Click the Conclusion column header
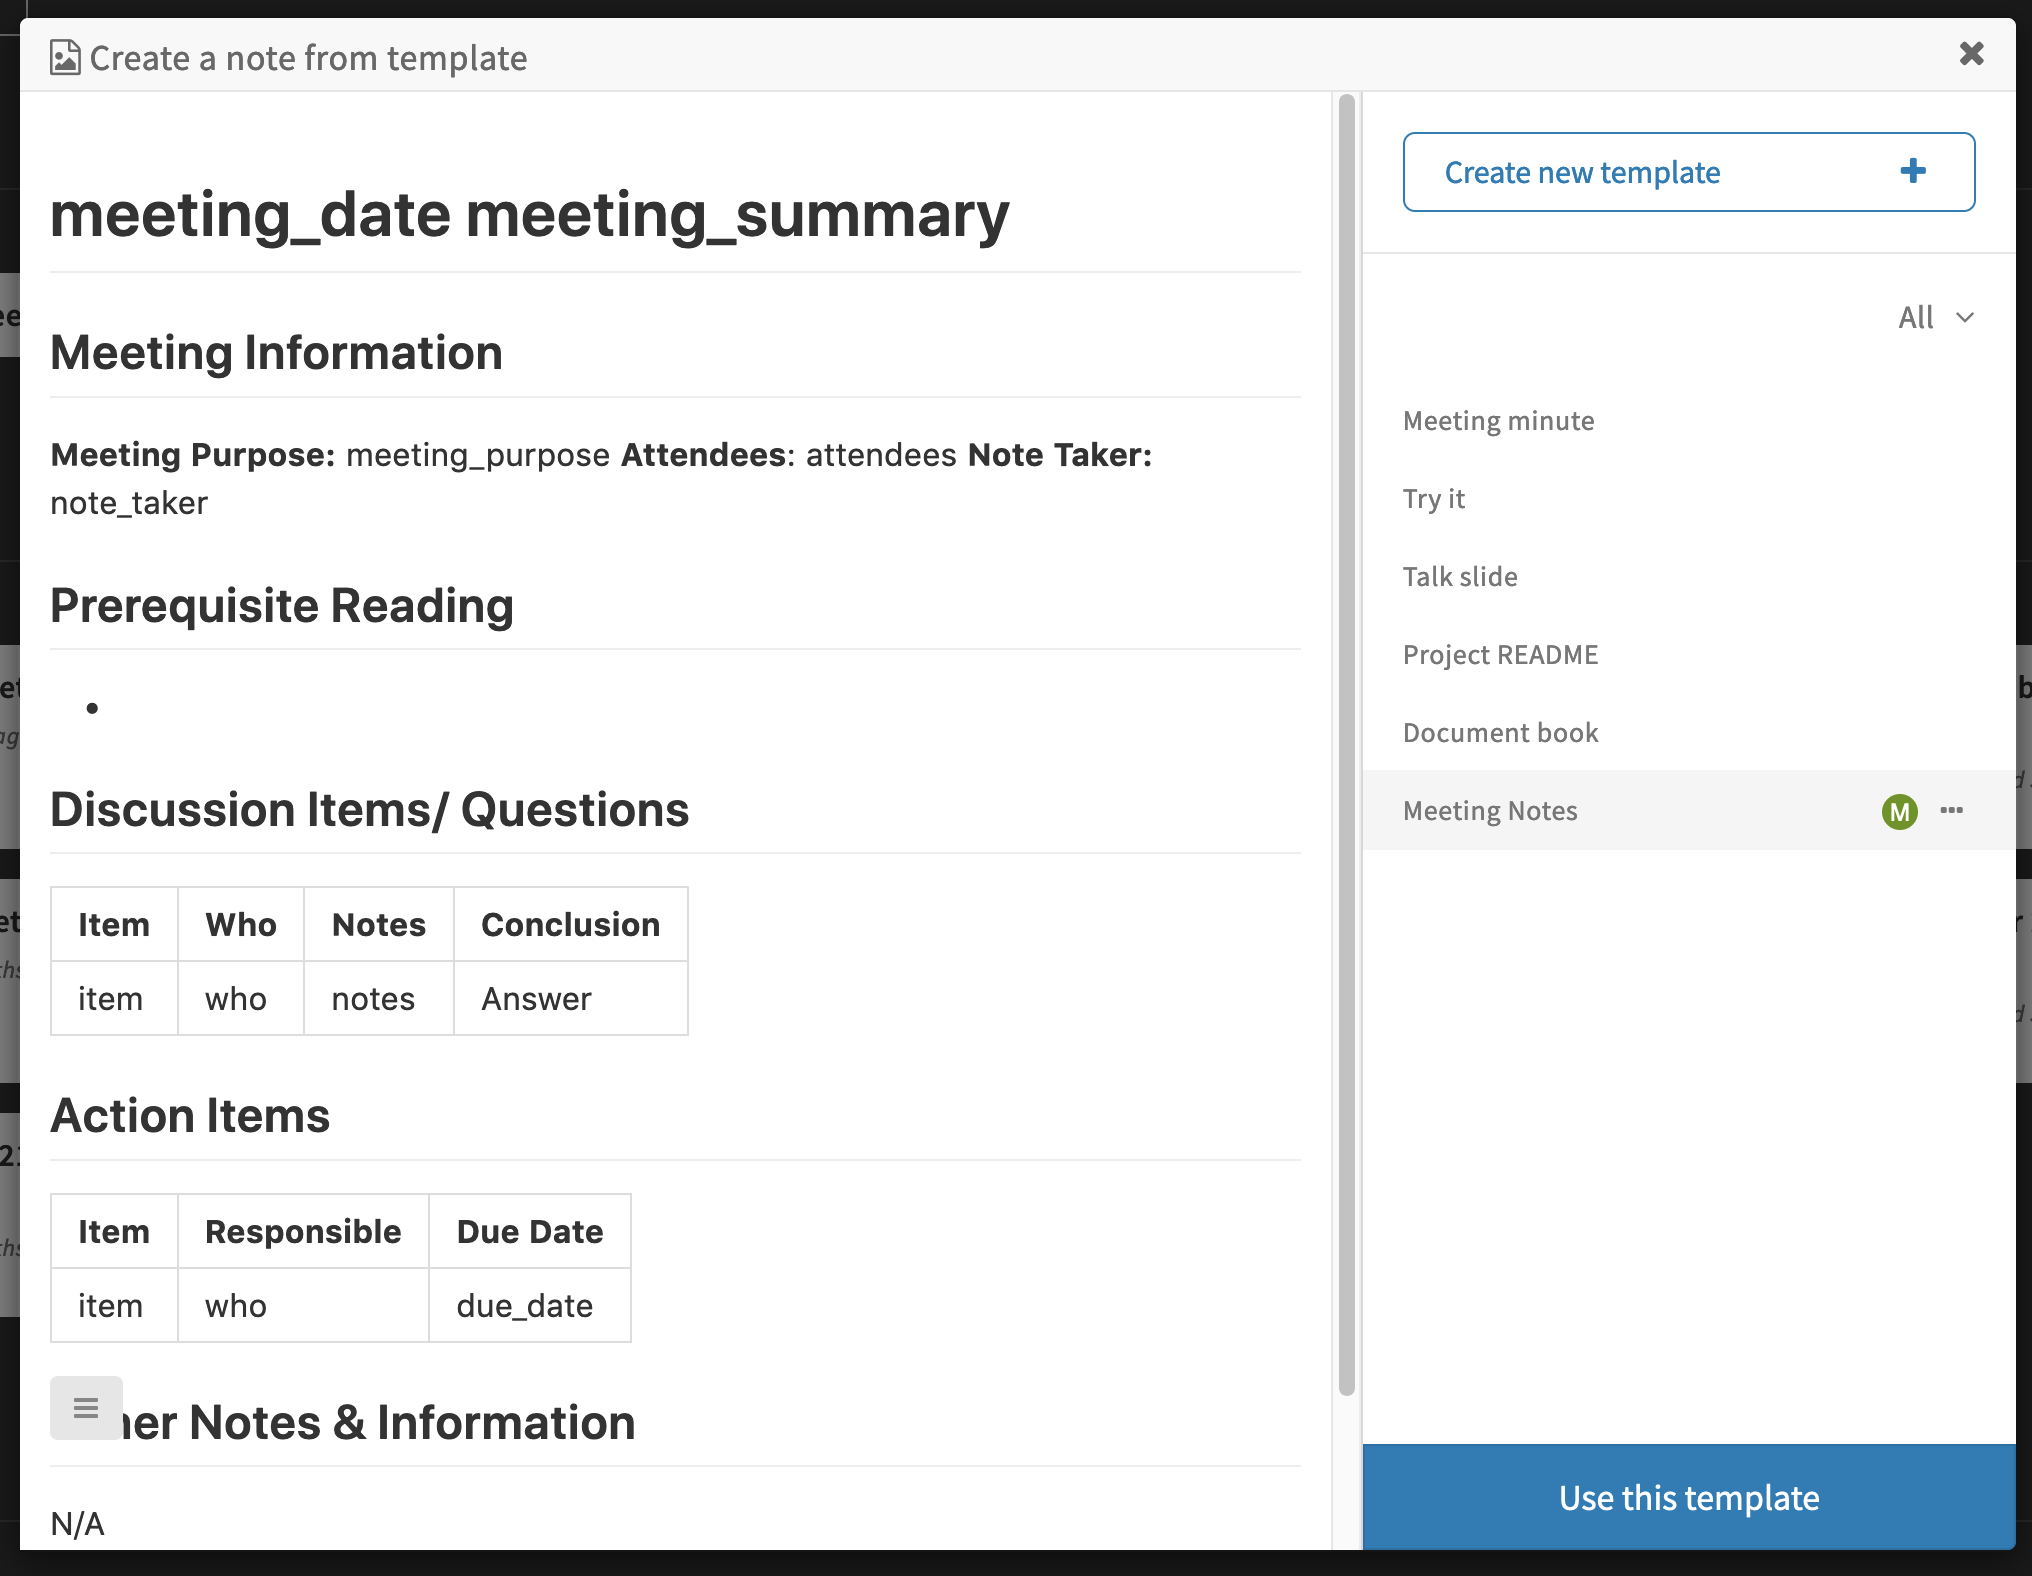This screenshot has height=1576, width=2032. (570, 925)
